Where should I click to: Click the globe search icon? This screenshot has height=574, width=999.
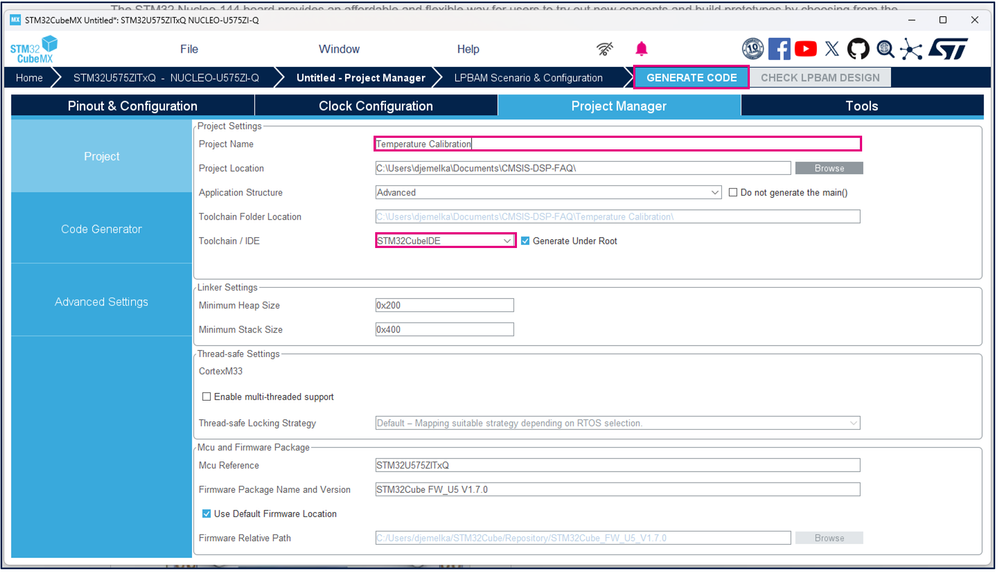coord(885,49)
